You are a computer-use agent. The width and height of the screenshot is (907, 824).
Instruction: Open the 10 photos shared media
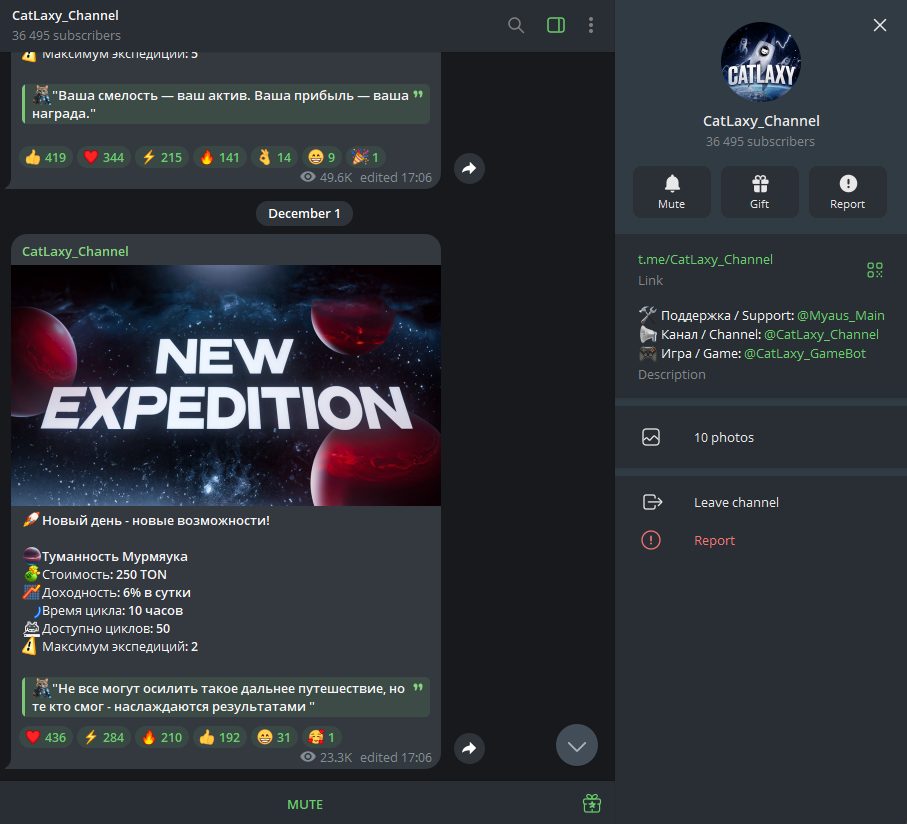tap(724, 437)
